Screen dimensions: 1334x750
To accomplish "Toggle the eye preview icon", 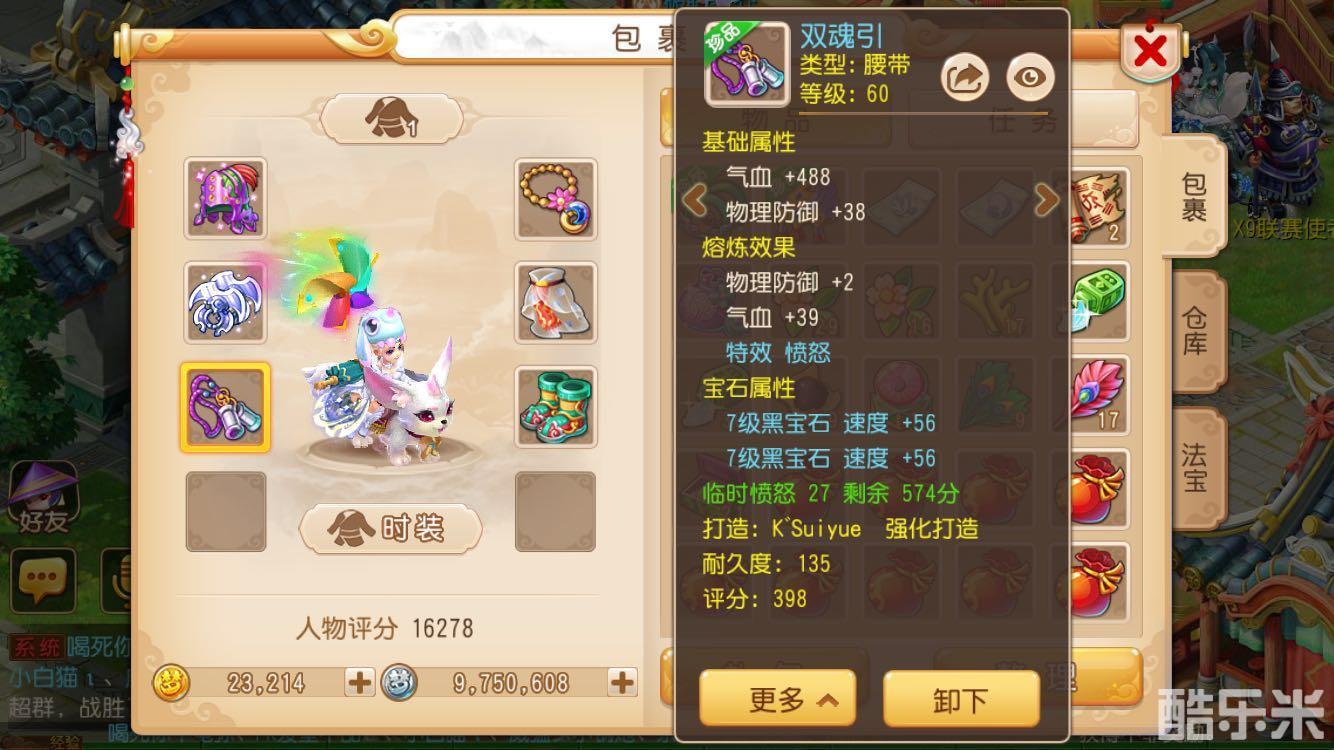I will (x=1030, y=78).
